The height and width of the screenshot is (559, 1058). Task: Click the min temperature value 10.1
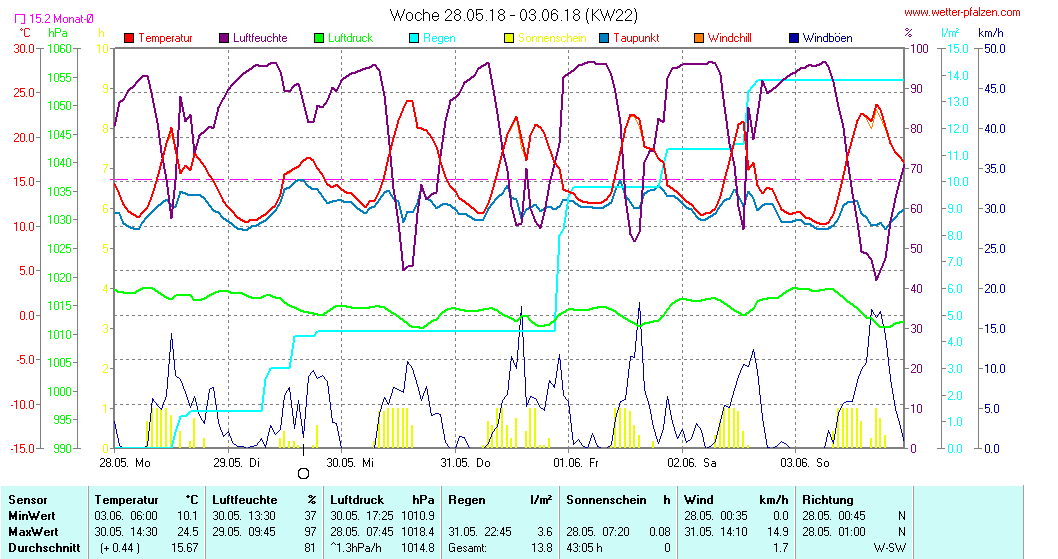pyautogui.click(x=188, y=516)
